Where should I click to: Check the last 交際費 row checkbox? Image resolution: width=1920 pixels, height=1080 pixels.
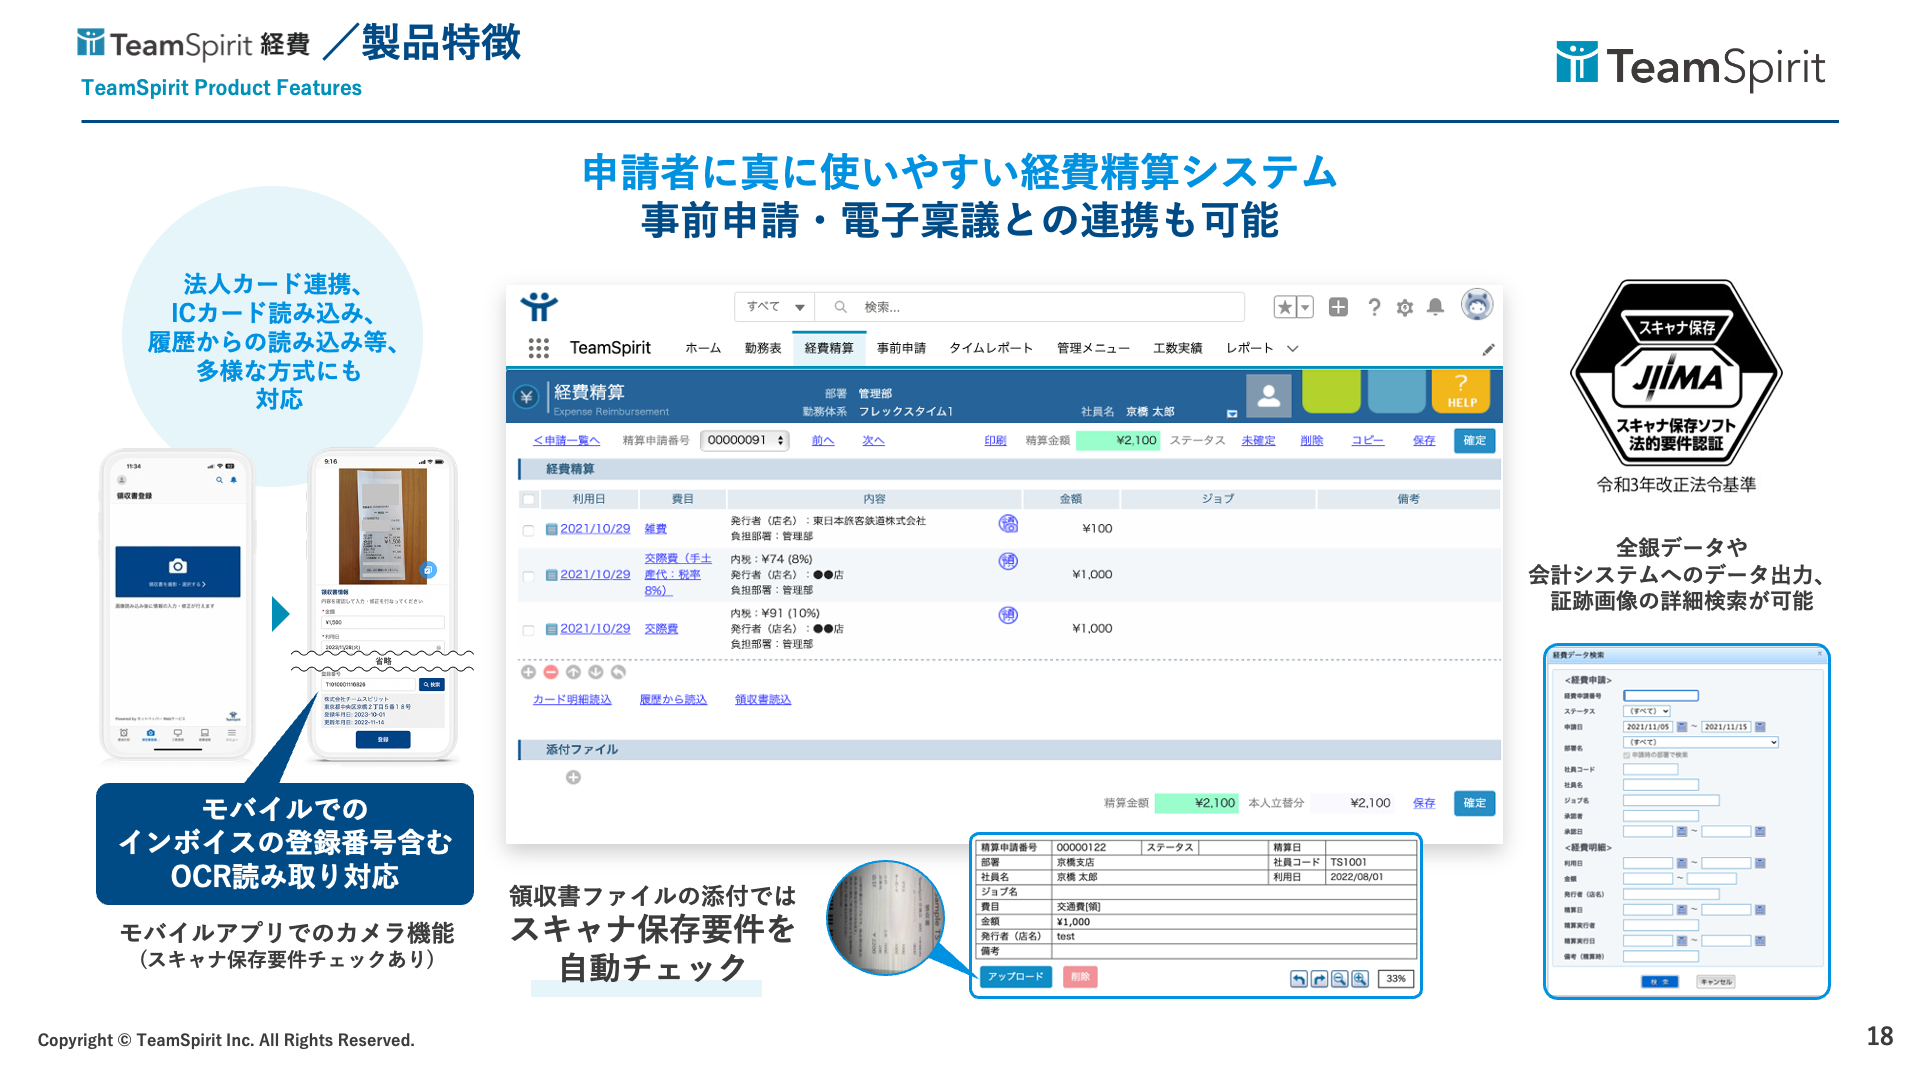point(528,630)
